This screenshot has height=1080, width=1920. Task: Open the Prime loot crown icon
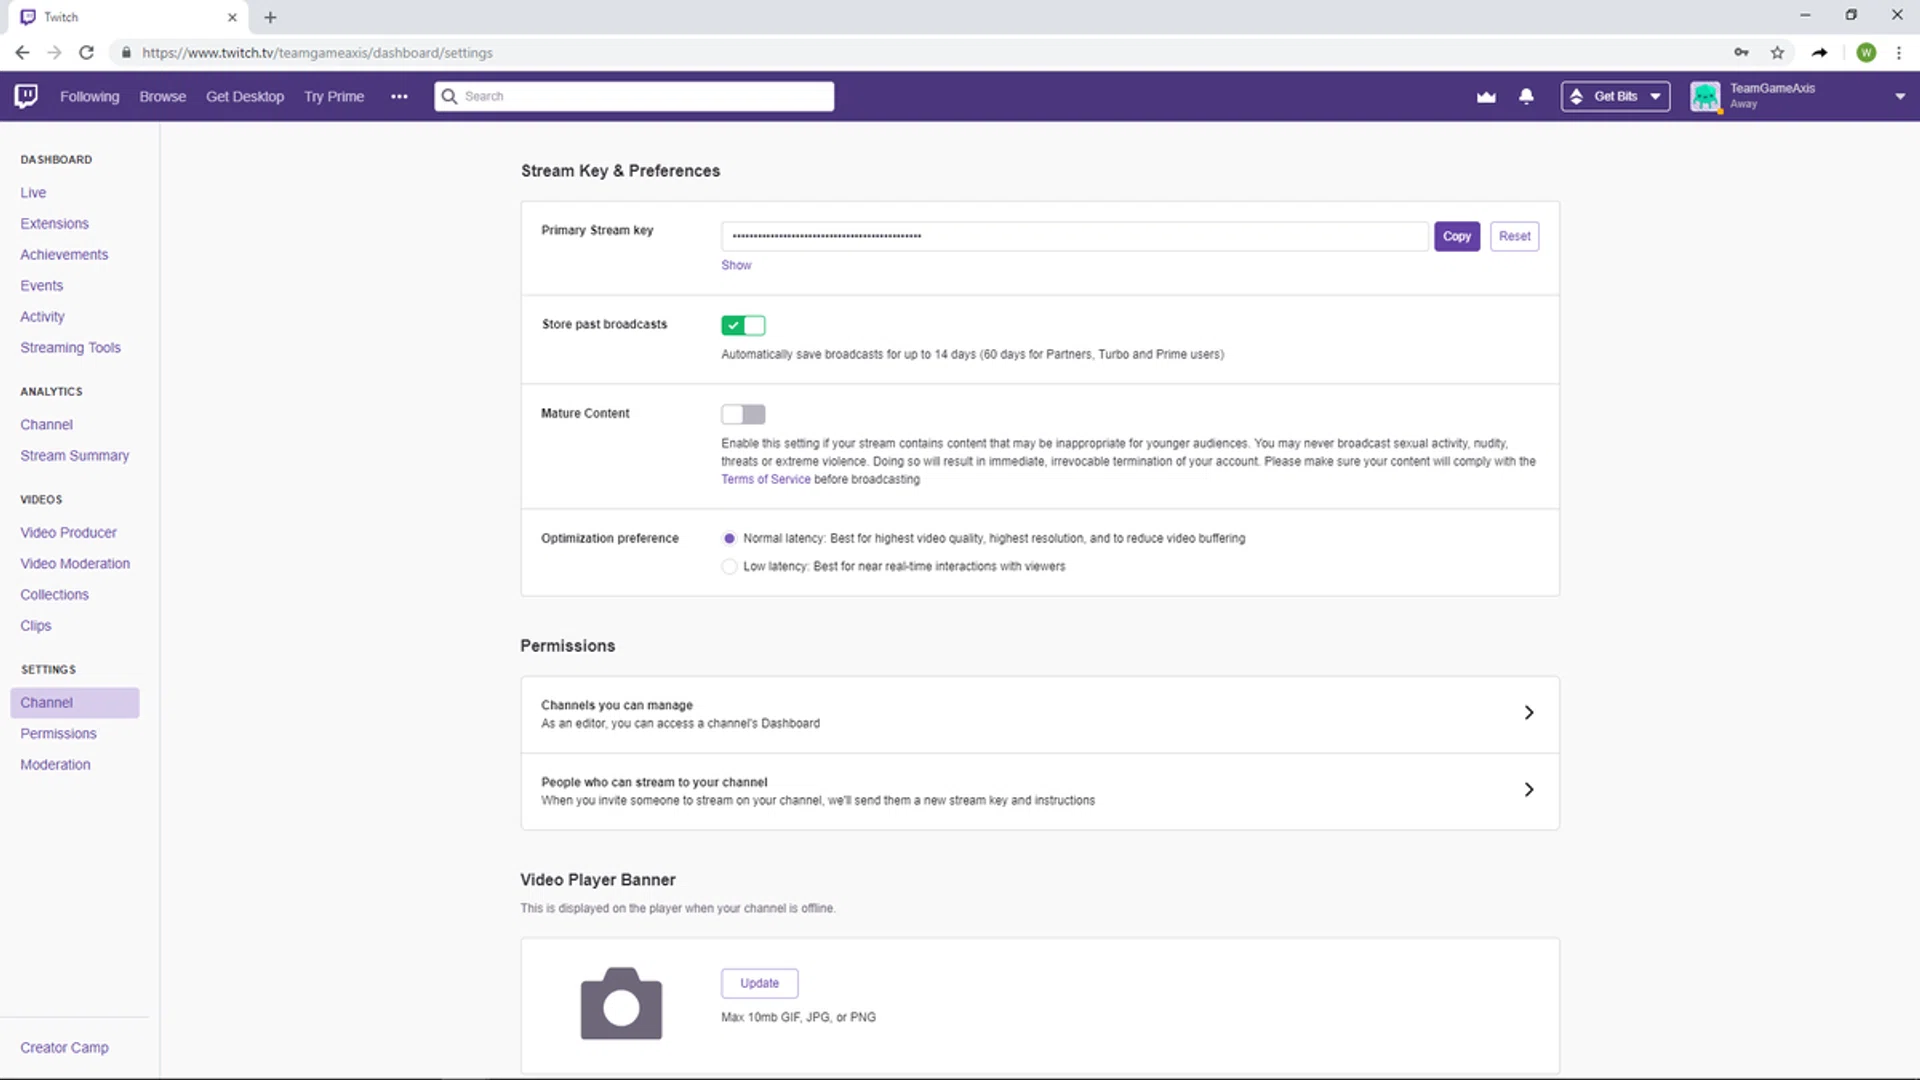[x=1486, y=97]
